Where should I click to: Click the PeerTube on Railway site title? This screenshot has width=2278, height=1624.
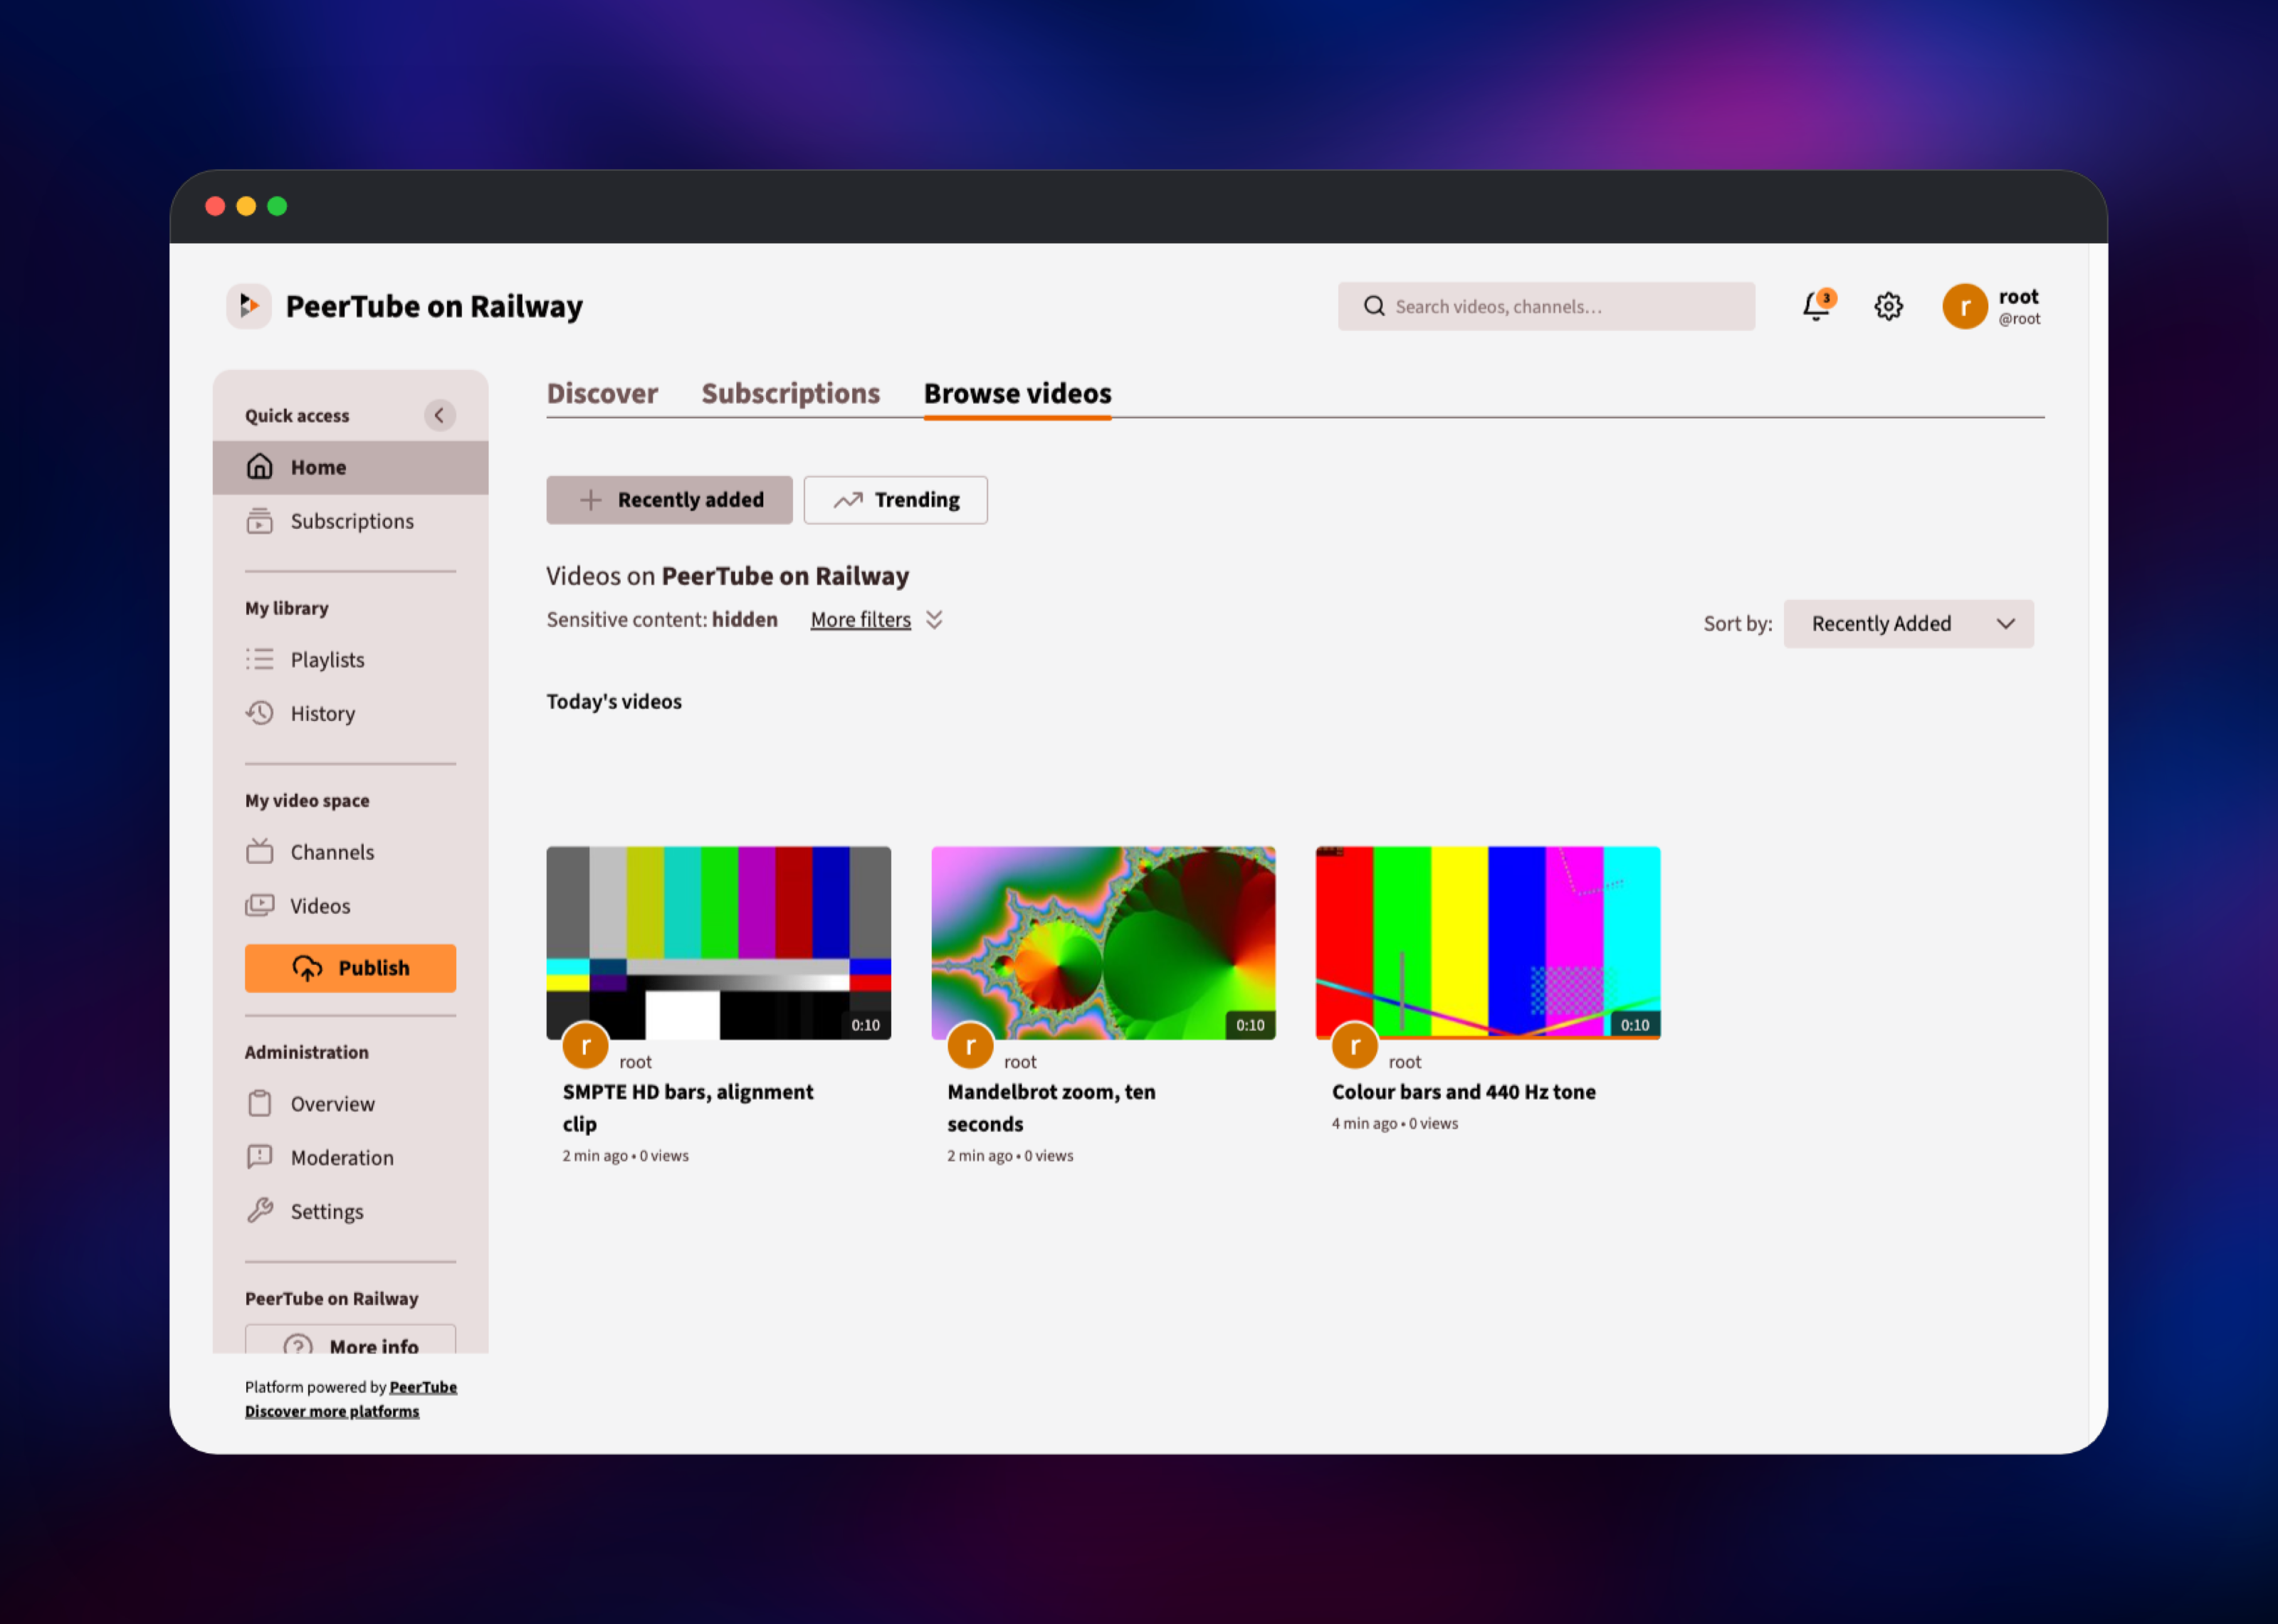coord(434,306)
